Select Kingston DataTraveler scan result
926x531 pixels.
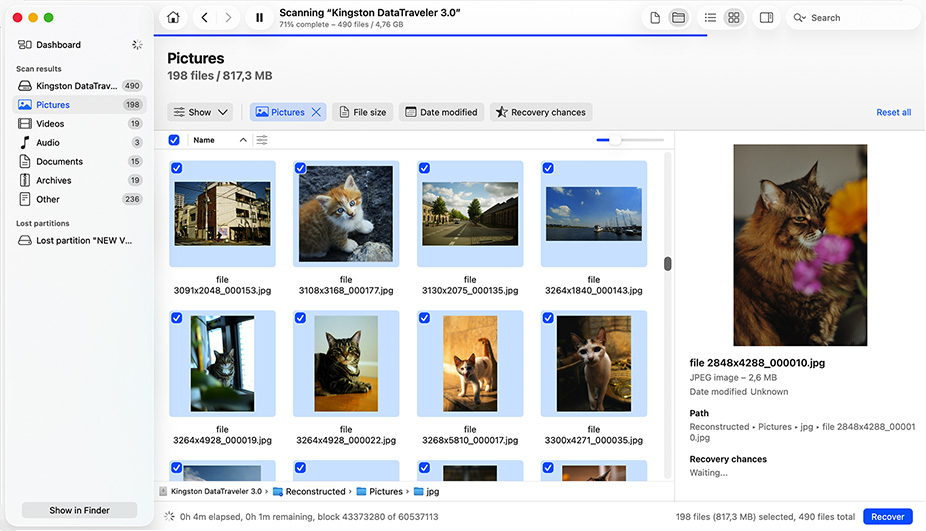79,86
